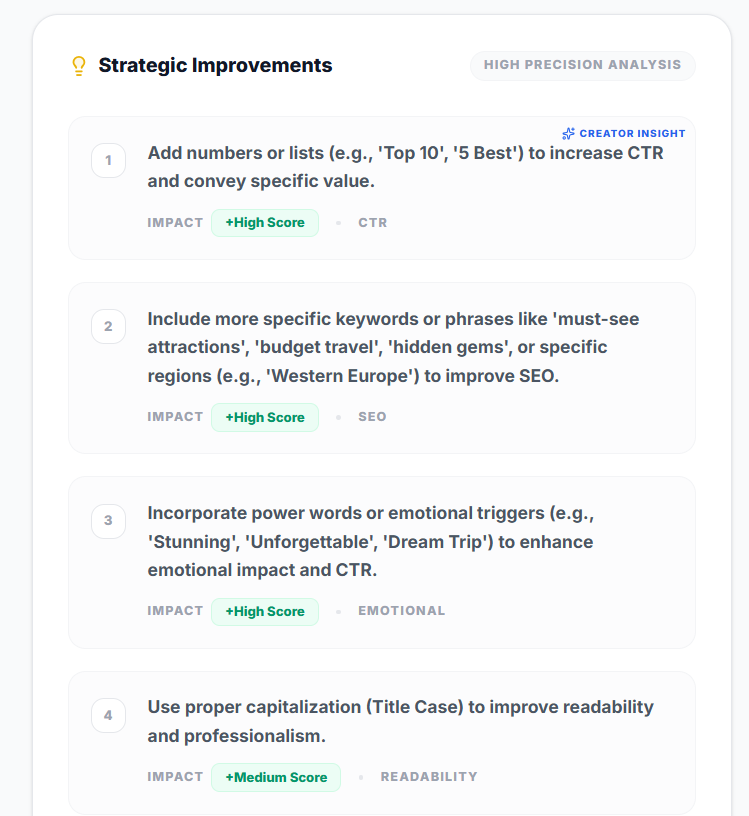
Task: Select the number 3 badge icon
Action: point(108,521)
